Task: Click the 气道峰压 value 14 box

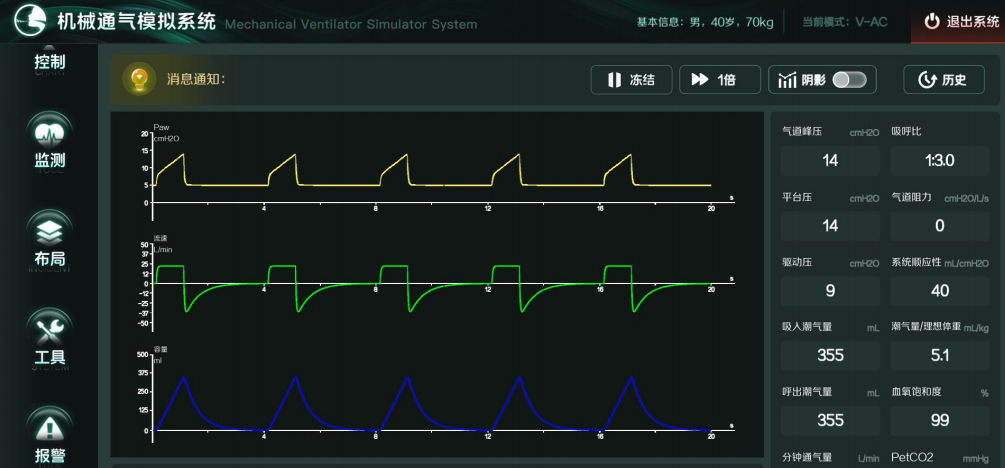Action: coord(830,161)
